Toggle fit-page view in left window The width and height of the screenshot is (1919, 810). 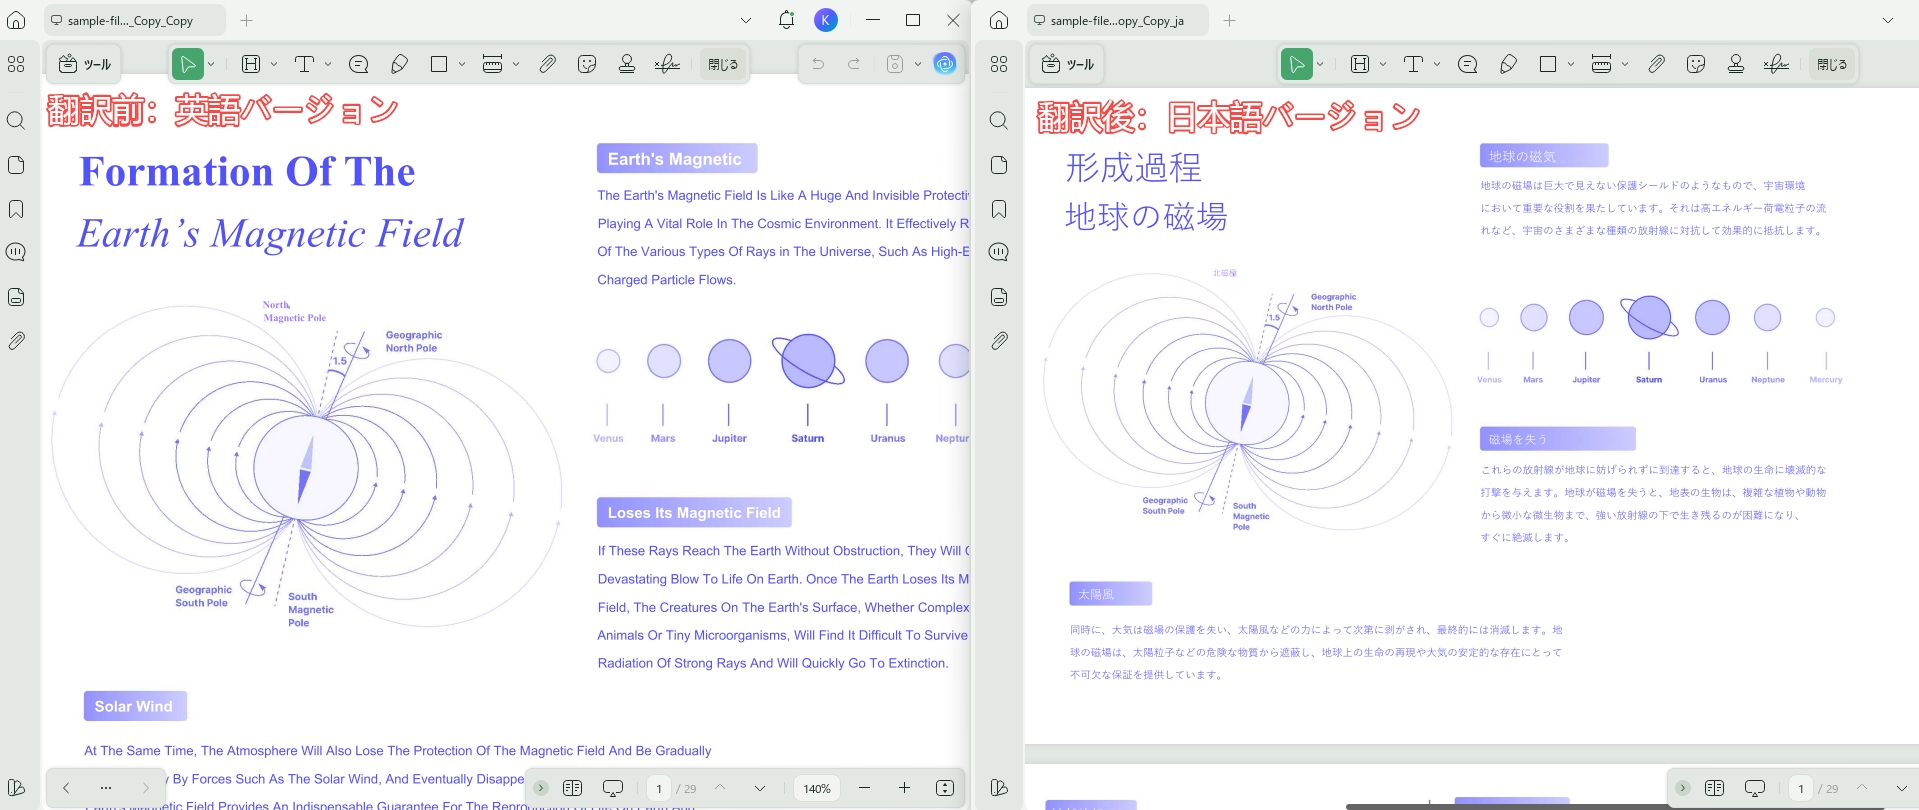click(x=945, y=788)
